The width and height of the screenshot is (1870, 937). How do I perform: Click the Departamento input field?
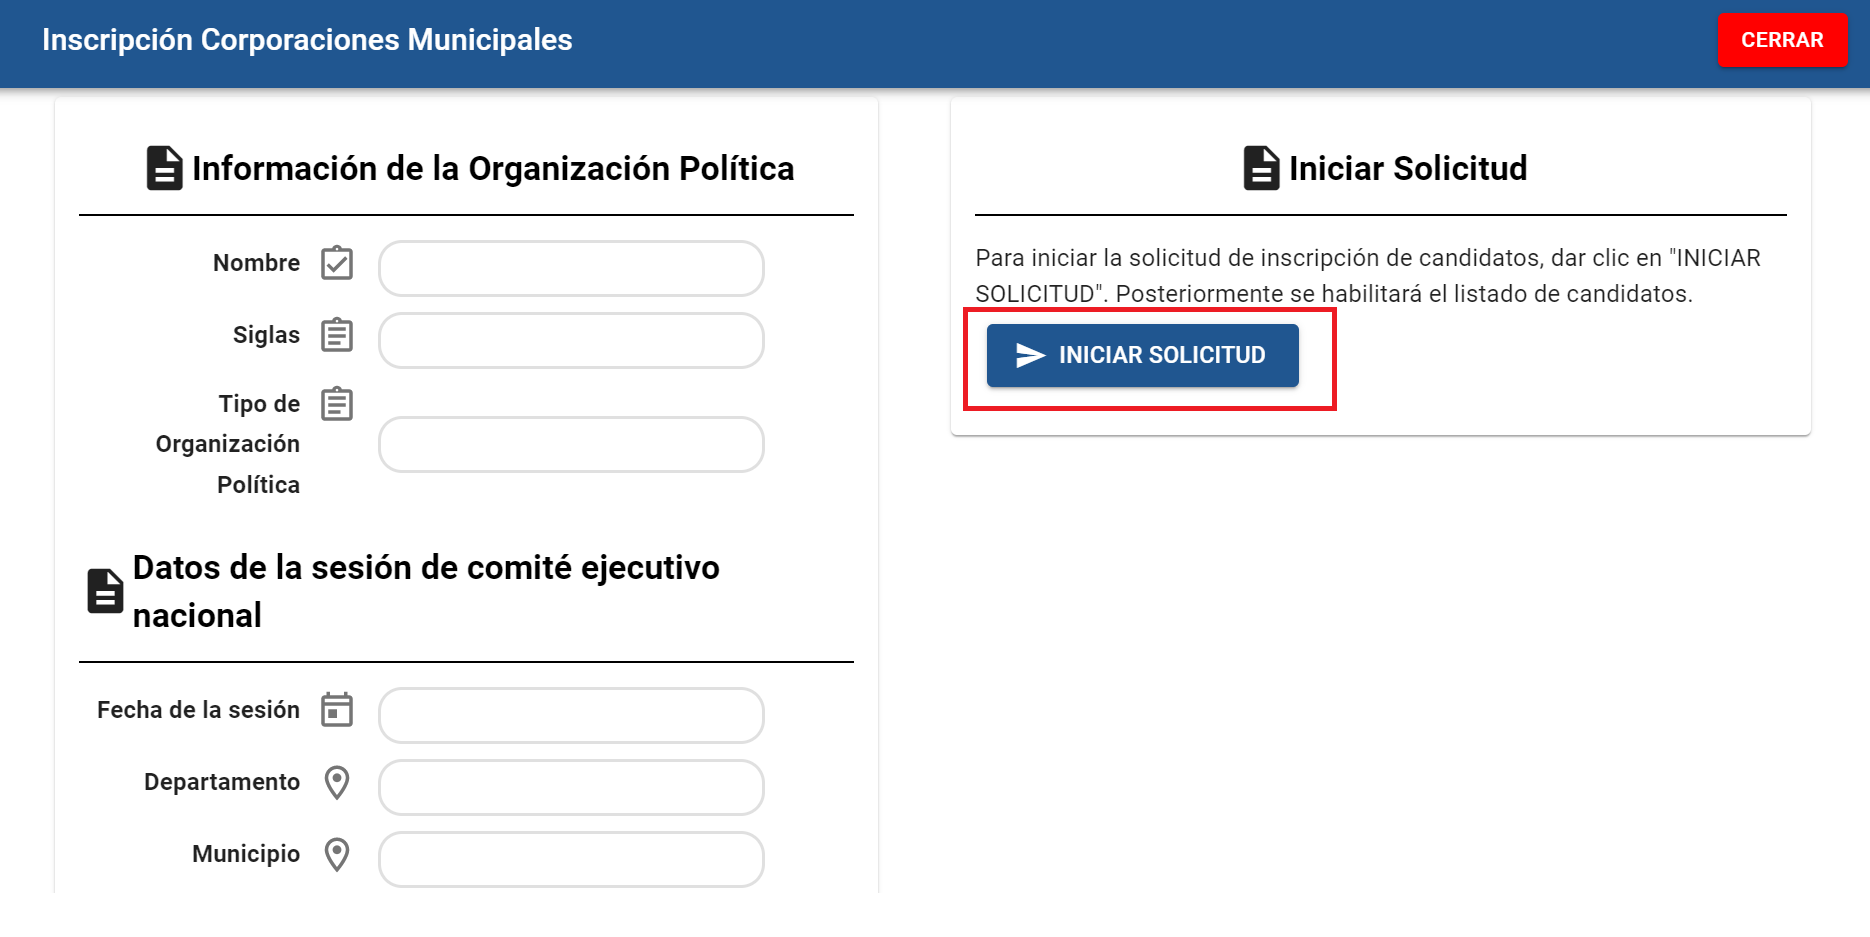pyautogui.click(x=571, y=787)
